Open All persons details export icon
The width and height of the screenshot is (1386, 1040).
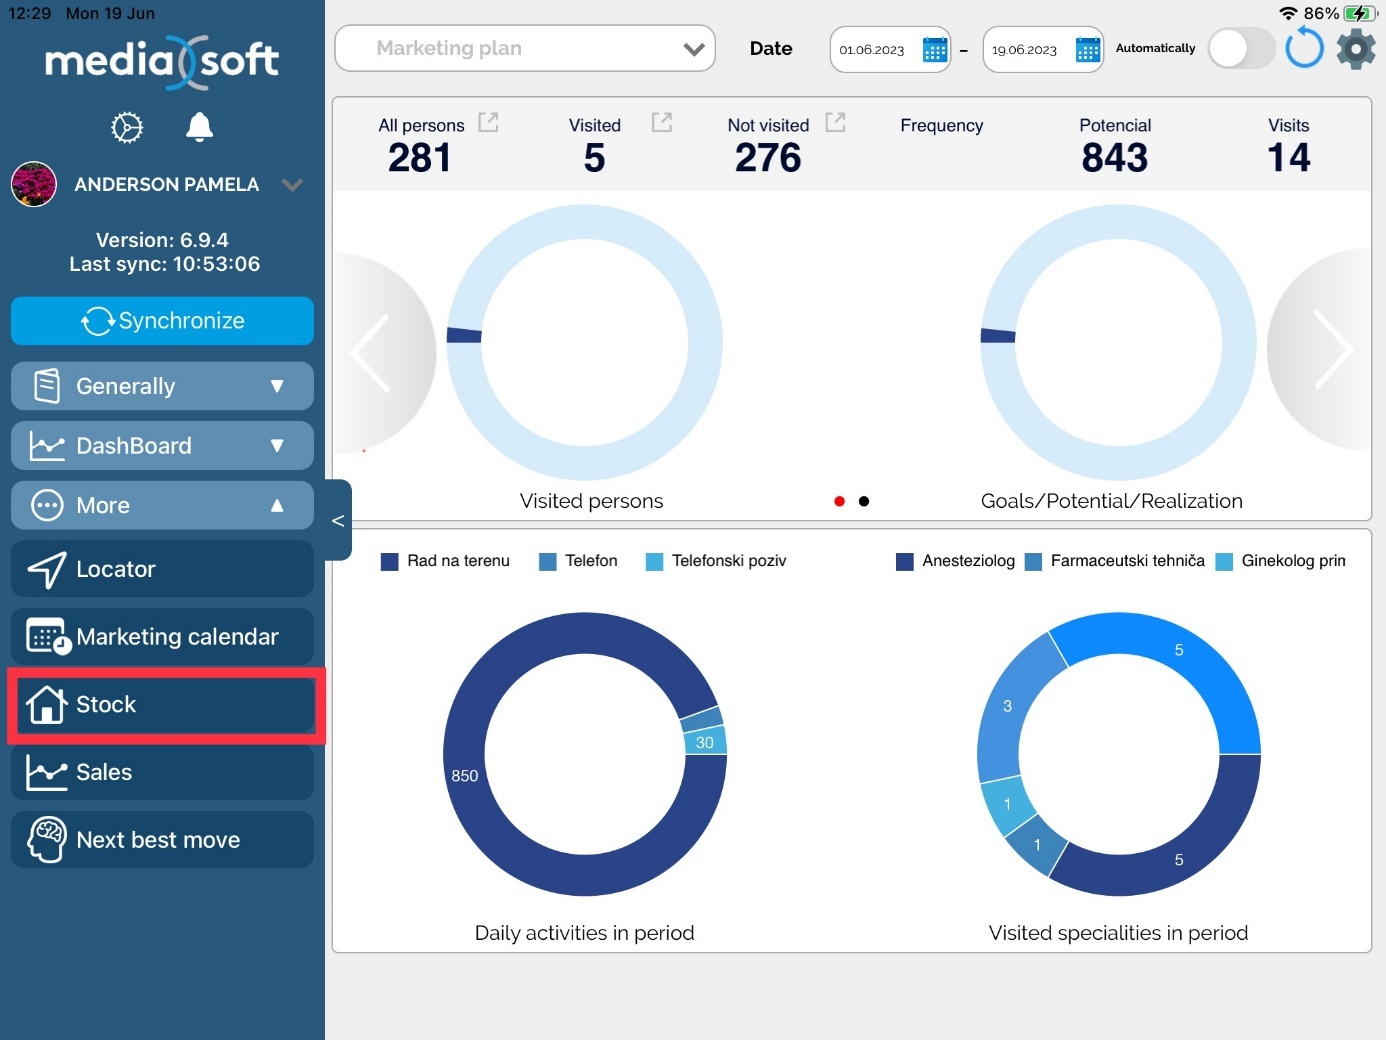tap(488, 123)
